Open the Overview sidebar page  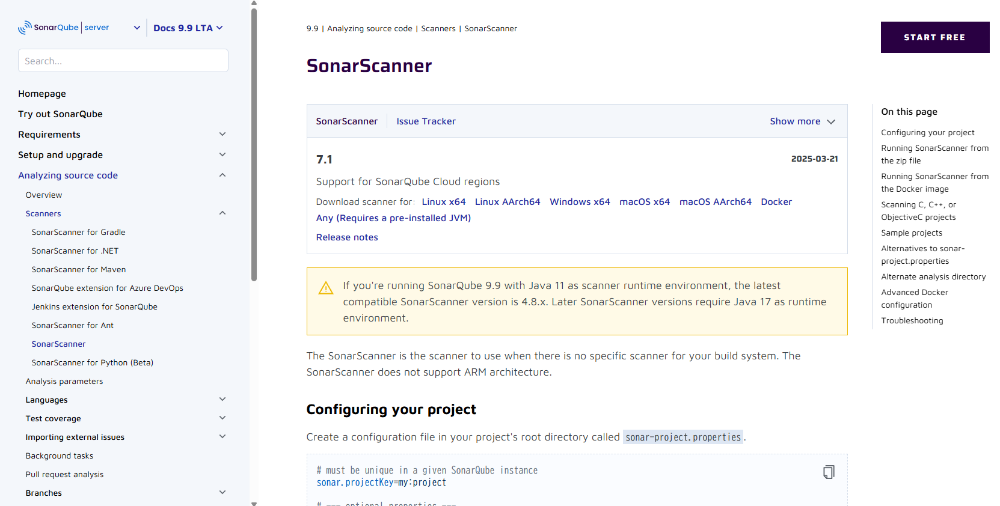44,195
